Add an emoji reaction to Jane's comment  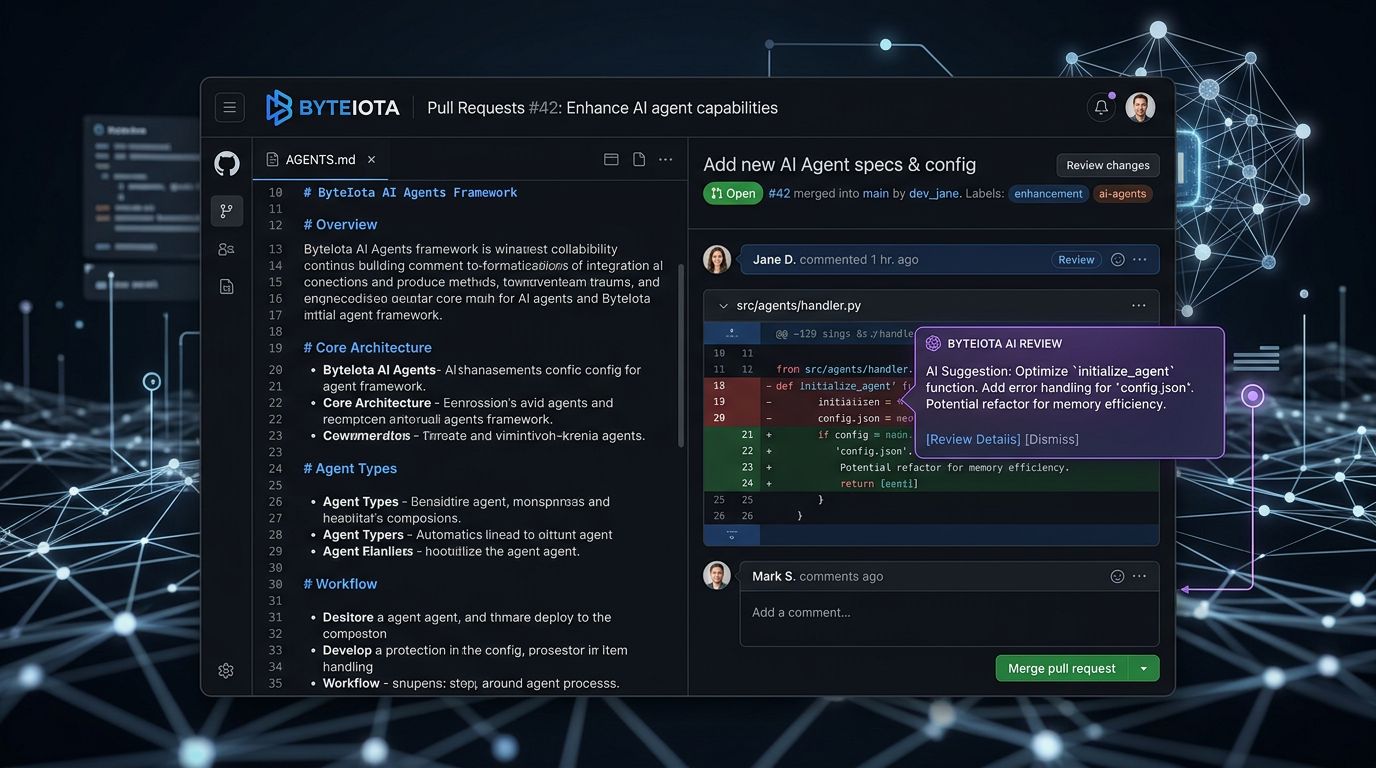pyautogui.click(x=1118, y=259)
